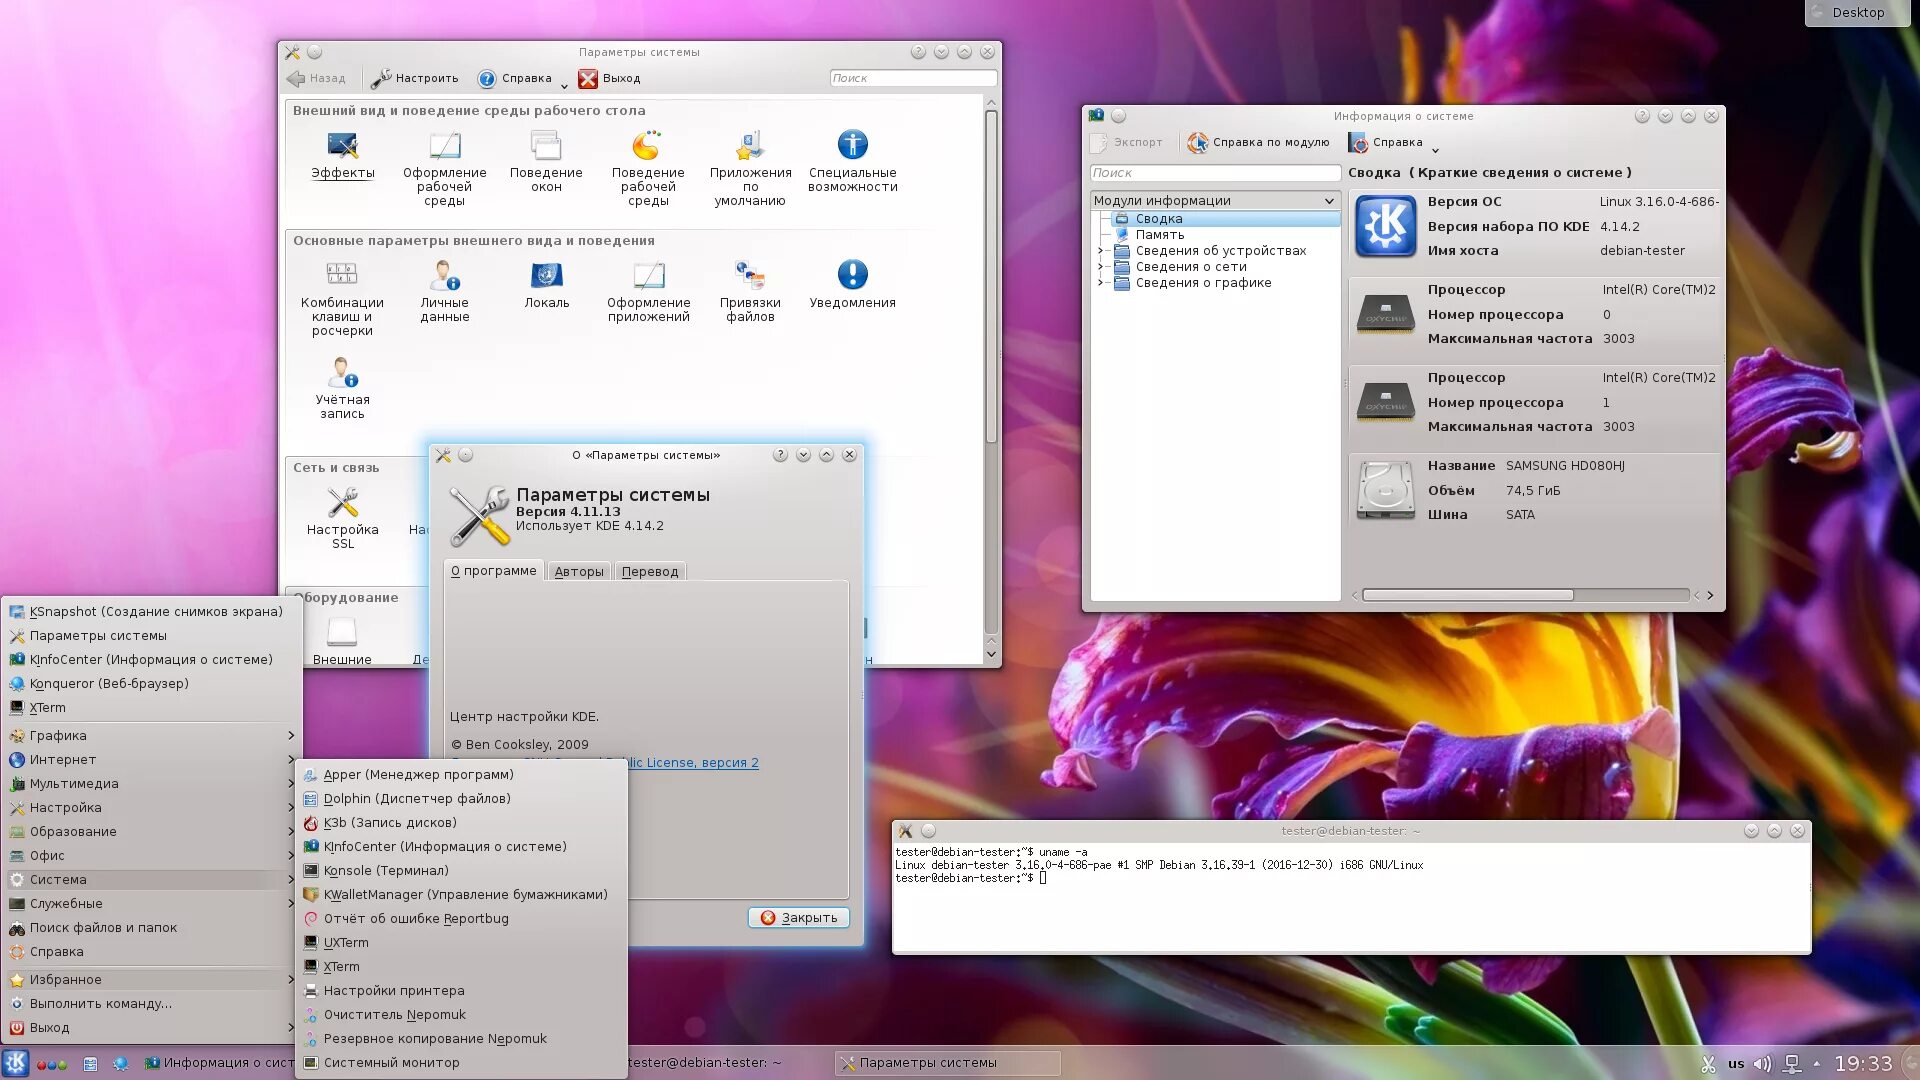Click the Поиск field in Параметры системы

coord(912,78)
